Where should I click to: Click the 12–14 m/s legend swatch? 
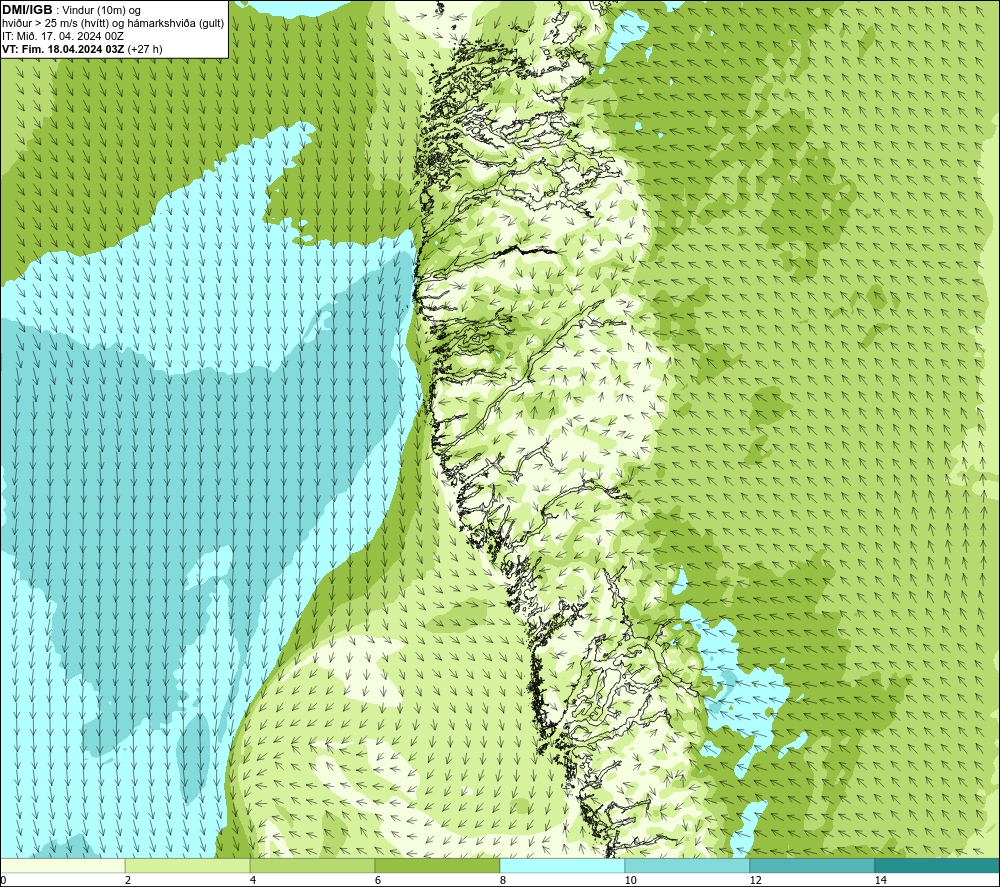(812, 865)
